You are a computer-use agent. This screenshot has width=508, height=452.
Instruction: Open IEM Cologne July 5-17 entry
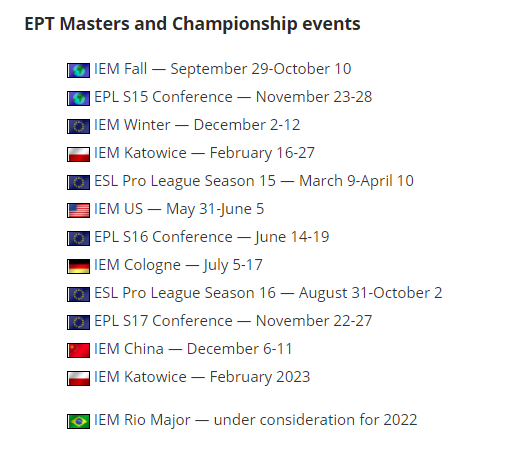click(178, 265)
